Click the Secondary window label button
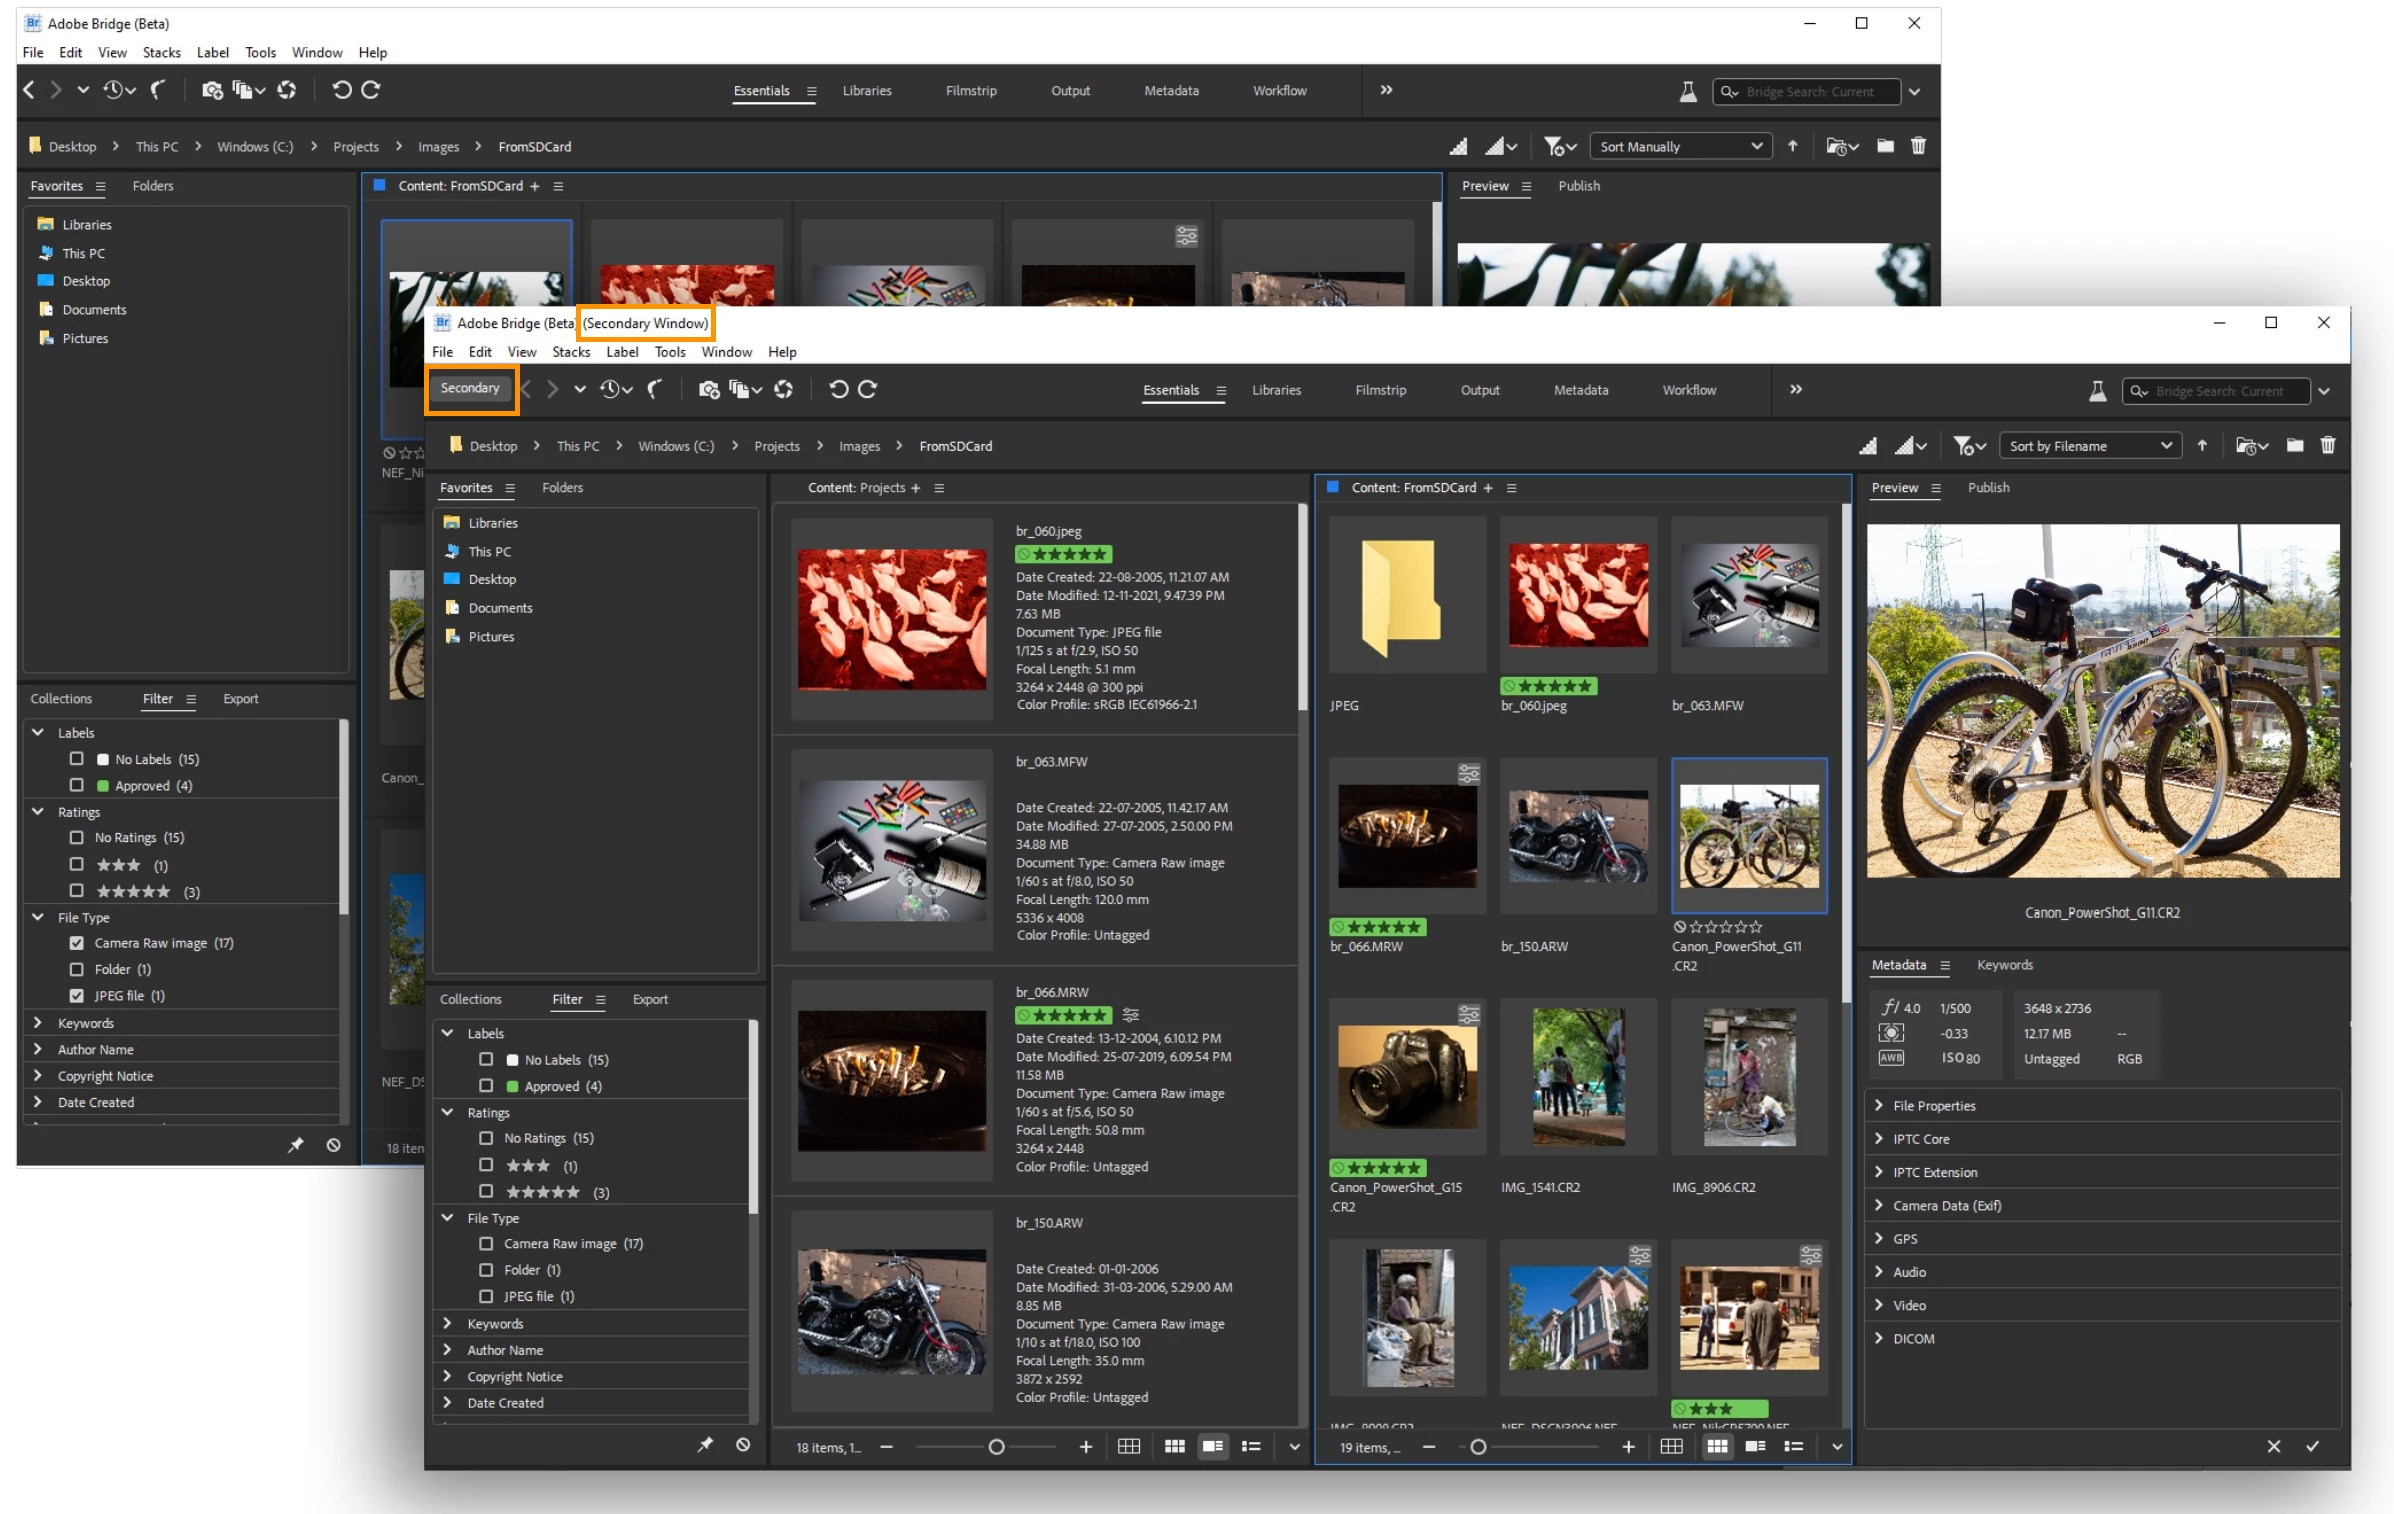The image size is (2394, 1514). 470,388
